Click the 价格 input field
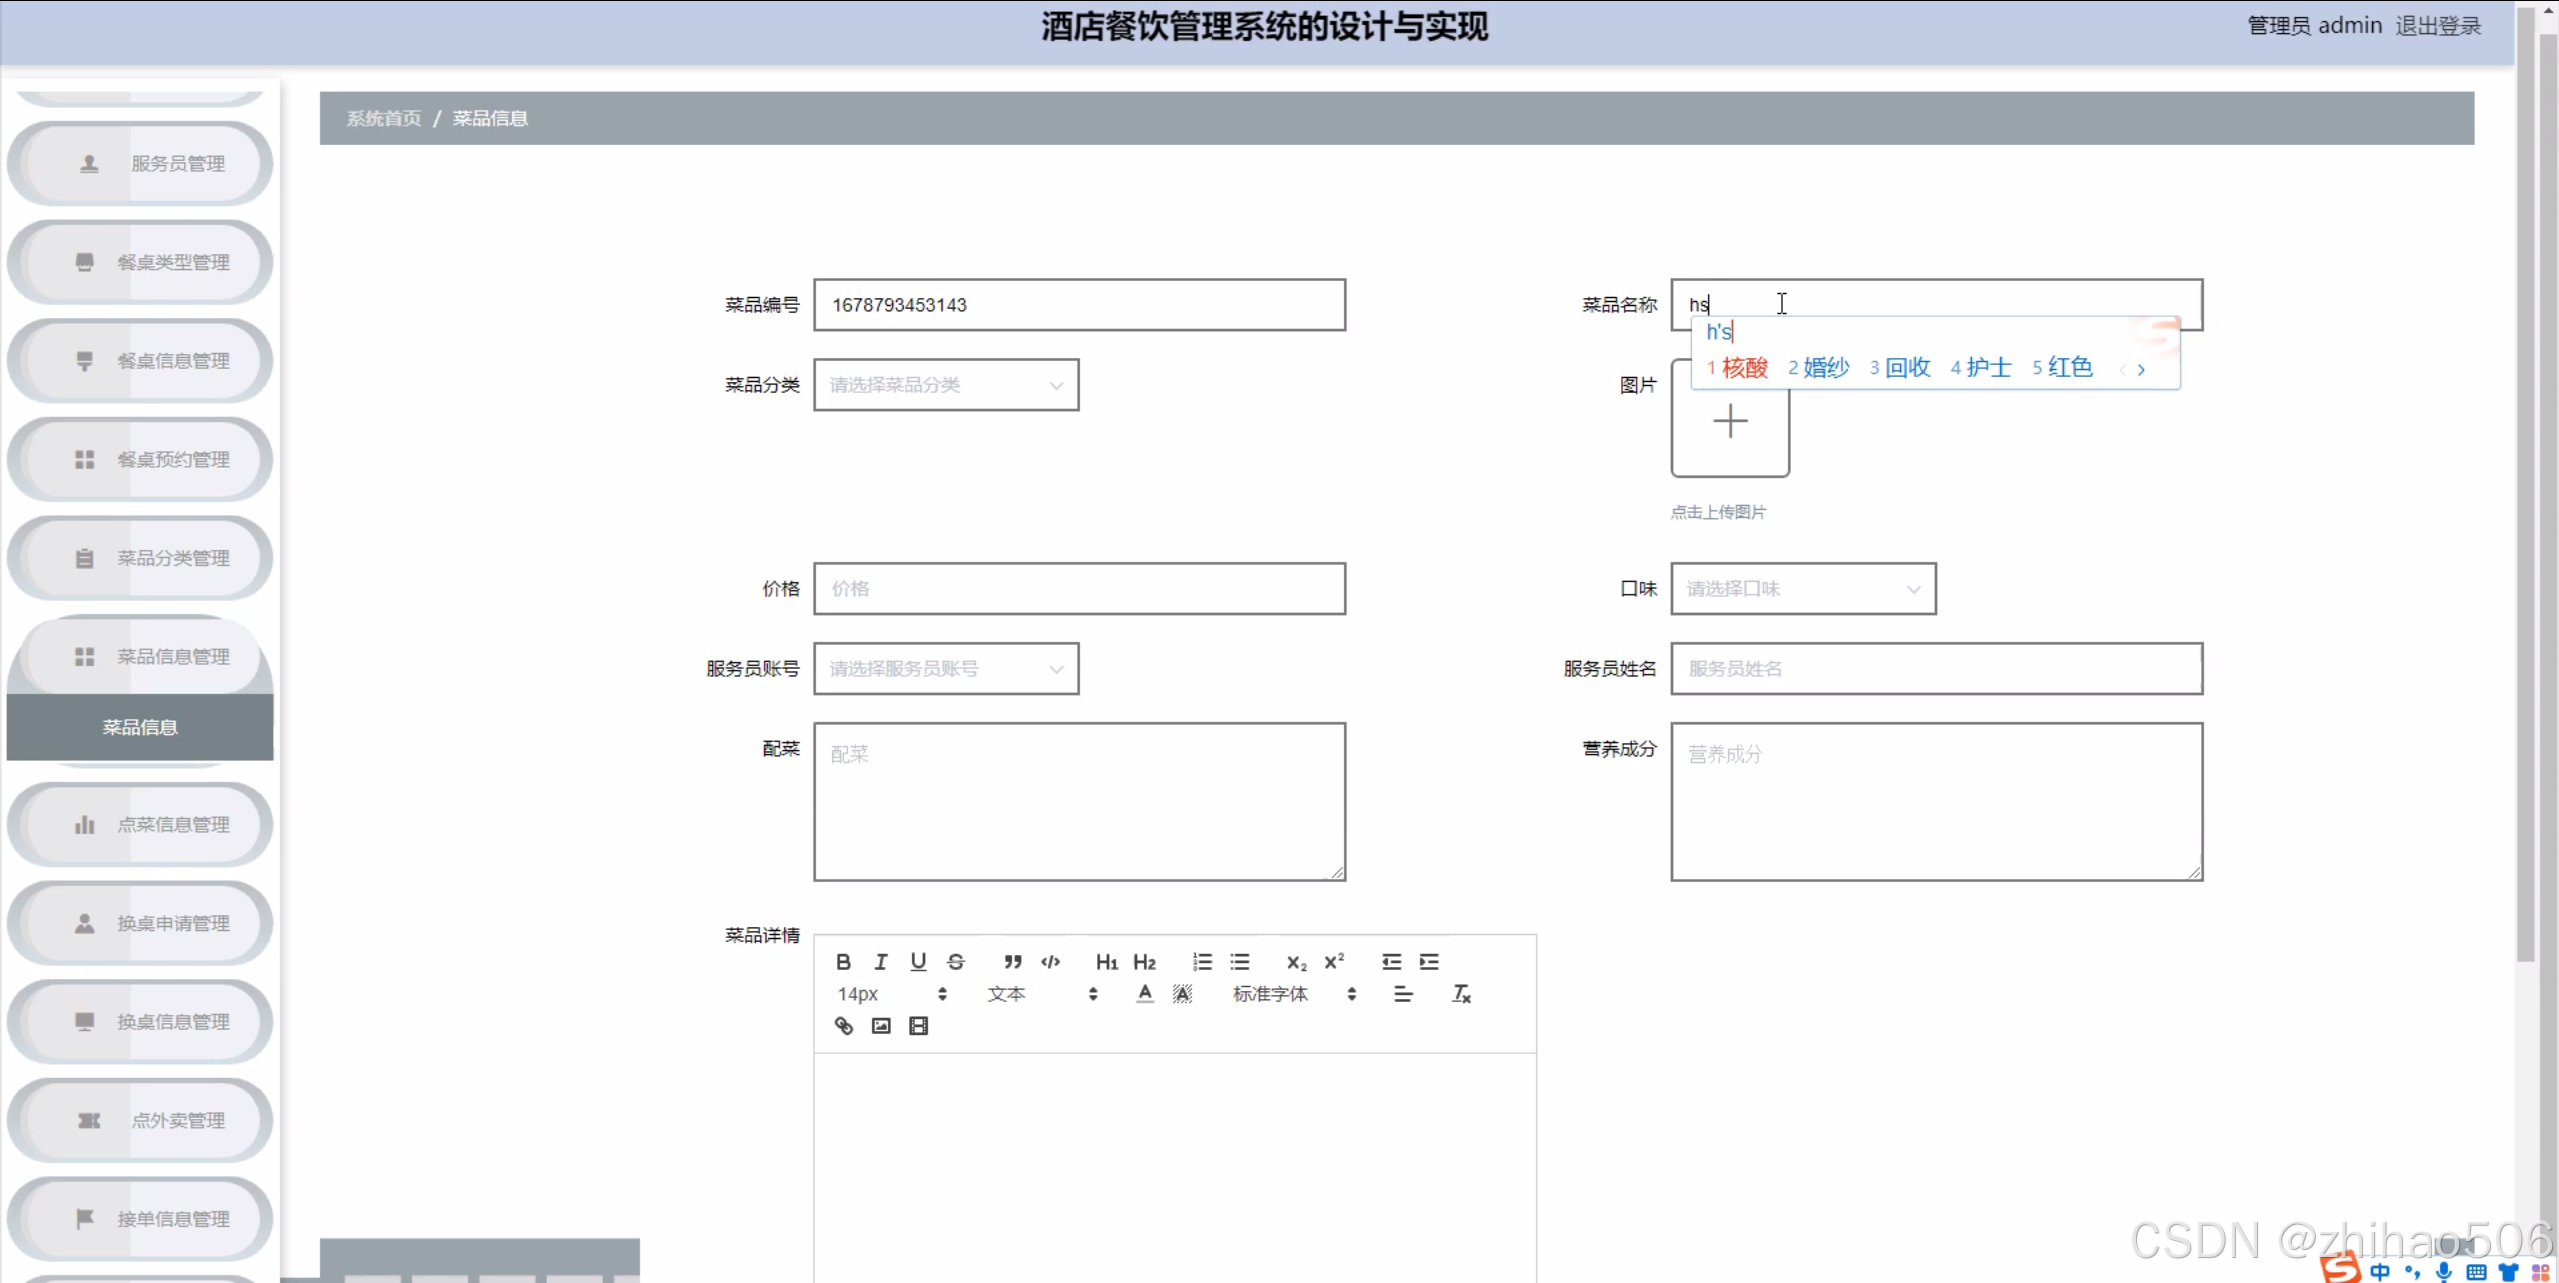 [1079, 589]
